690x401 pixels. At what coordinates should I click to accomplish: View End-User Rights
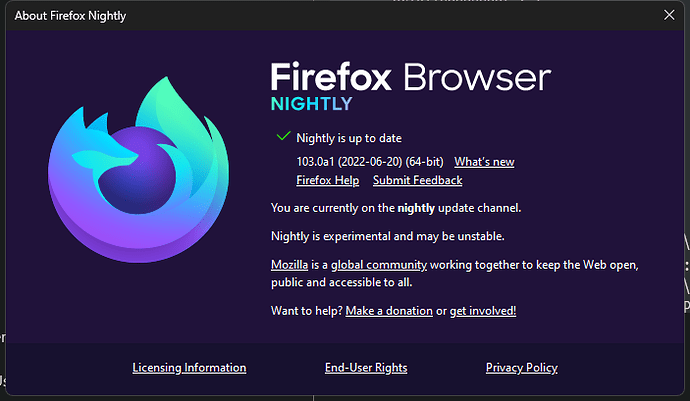point(366,368)
